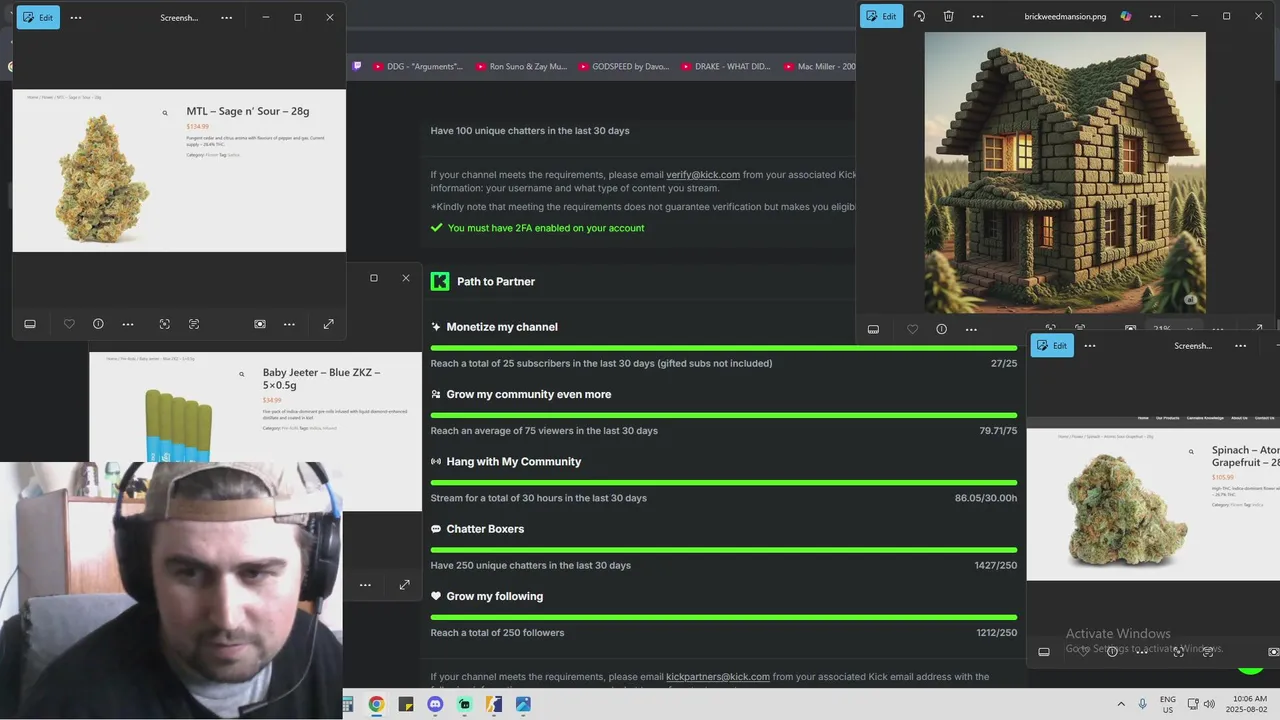Open the DDG "Arguments" YouTube bookmark
Image resolution: width=1280 pixels, height=720 pixels.
point(418,67)
